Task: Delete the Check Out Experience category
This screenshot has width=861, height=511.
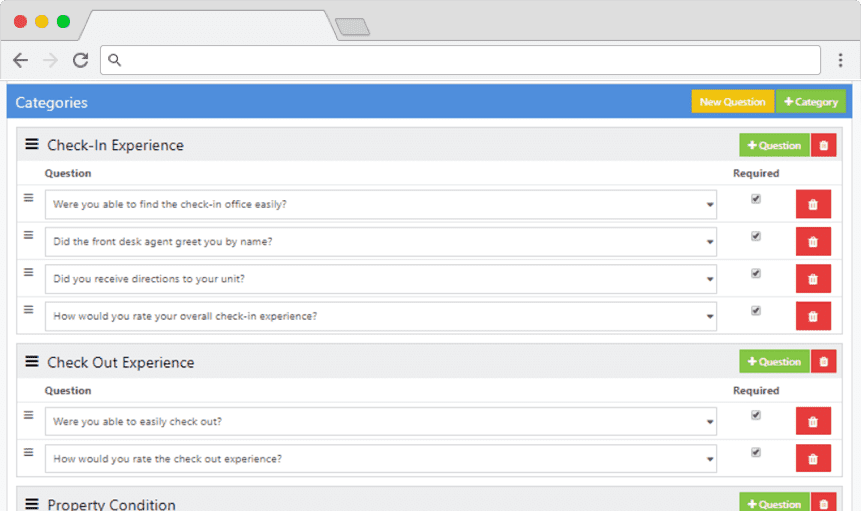Action: (x=823, y=362)
